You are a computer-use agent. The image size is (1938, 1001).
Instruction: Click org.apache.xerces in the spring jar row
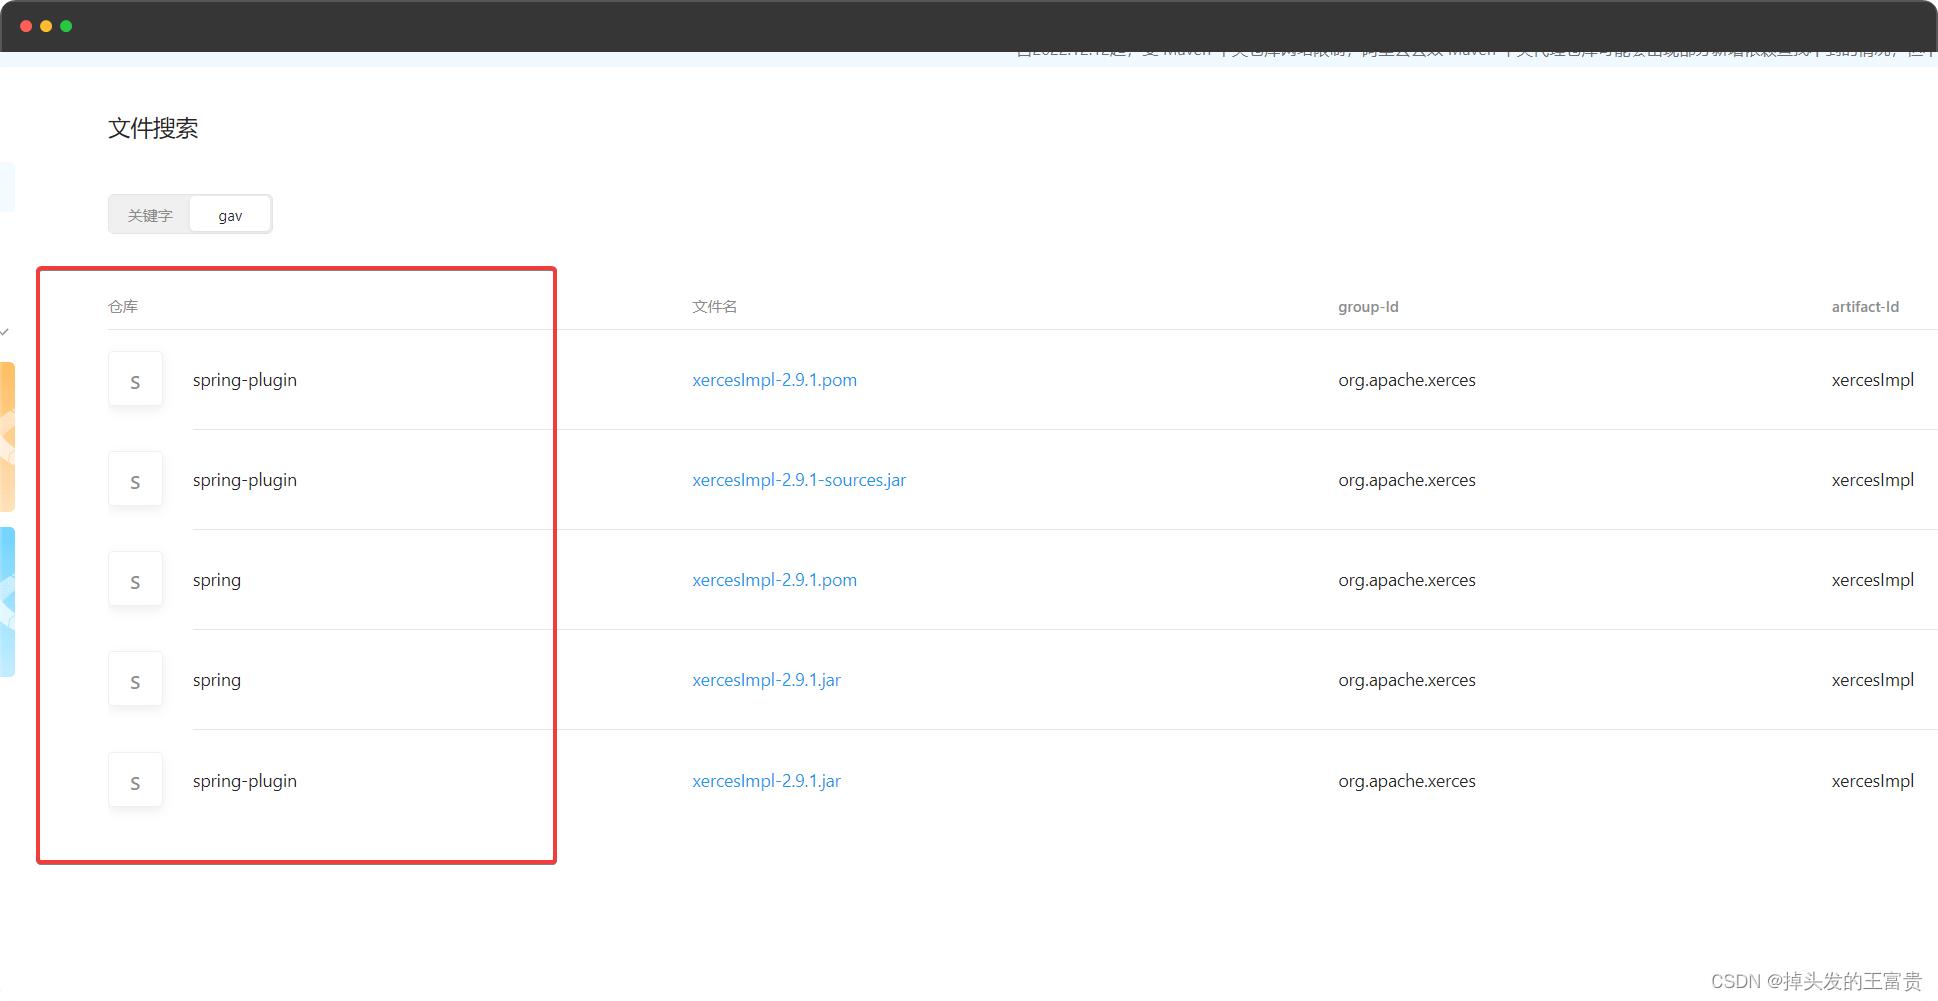point(1407,680)
